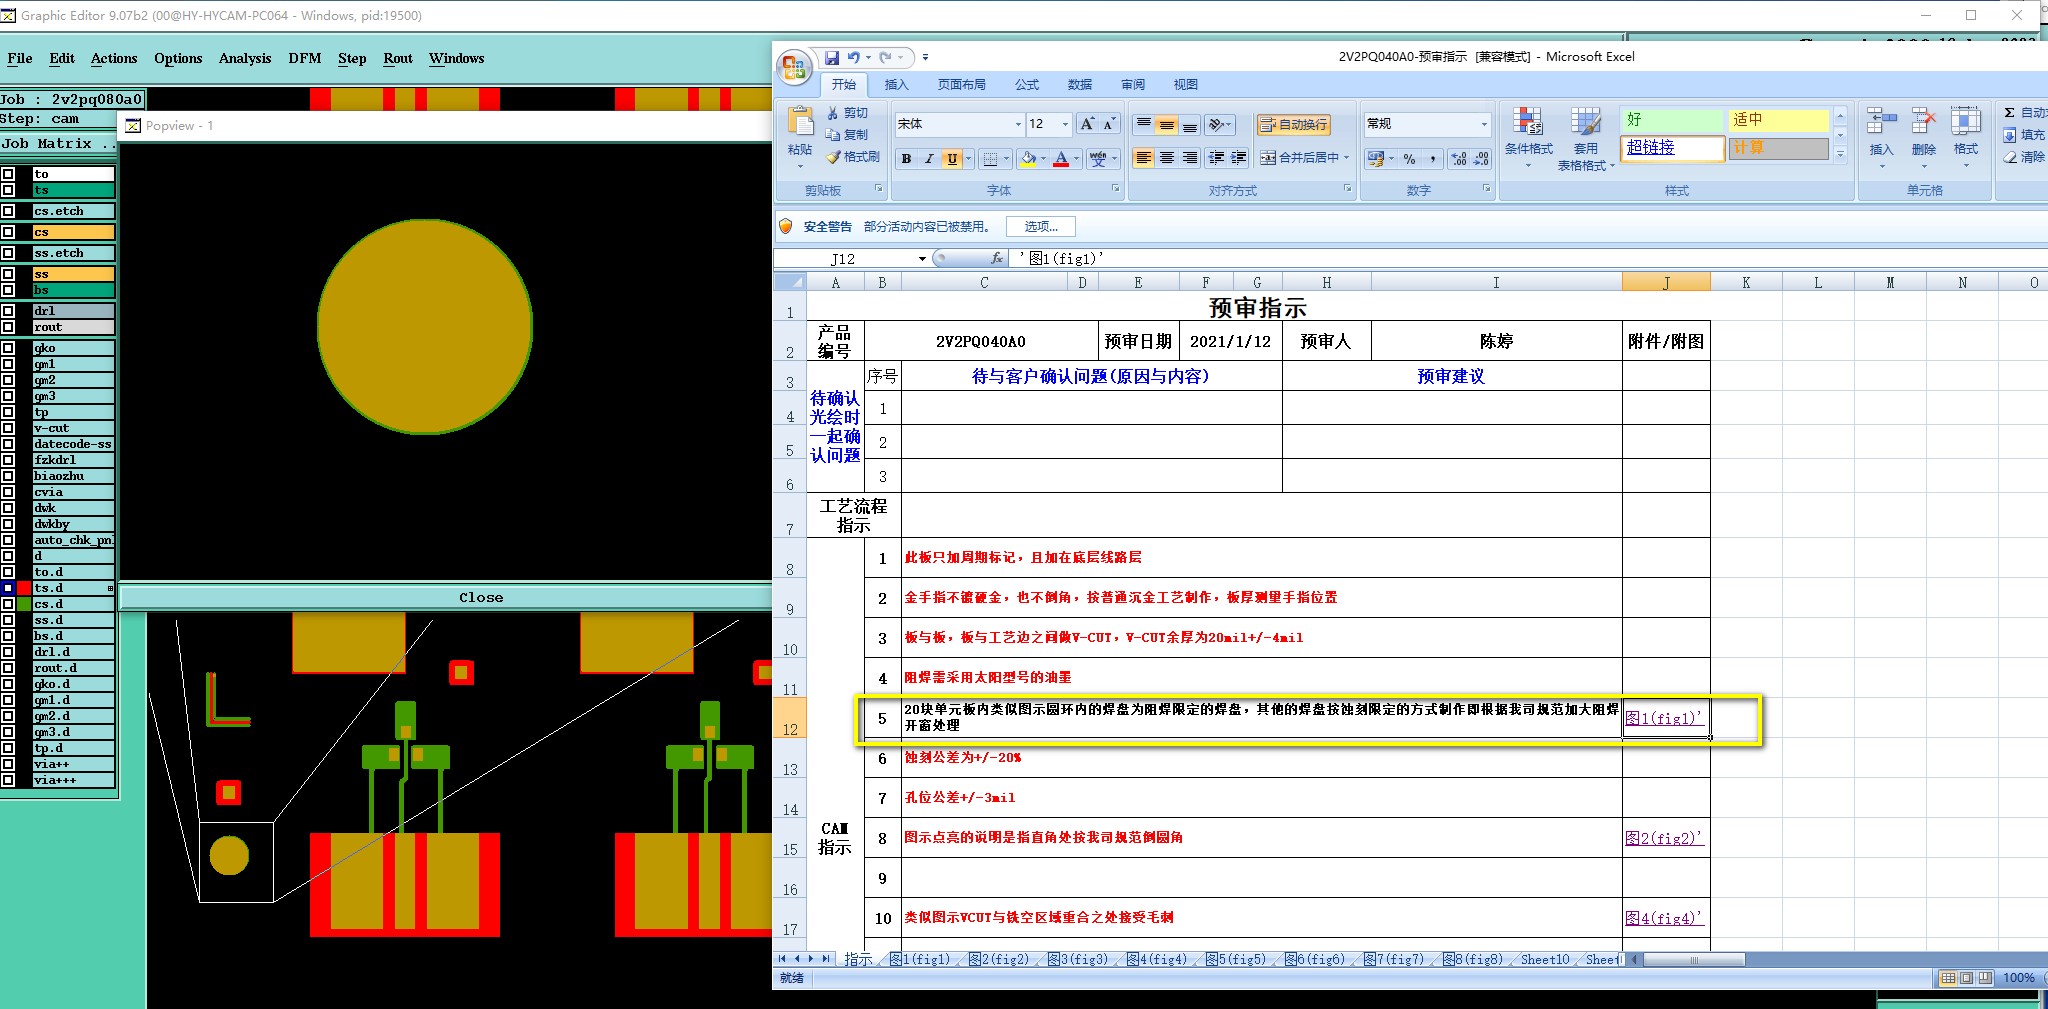
Task: Open the font name 宋体 dropdown
Action: [1018, 124]
